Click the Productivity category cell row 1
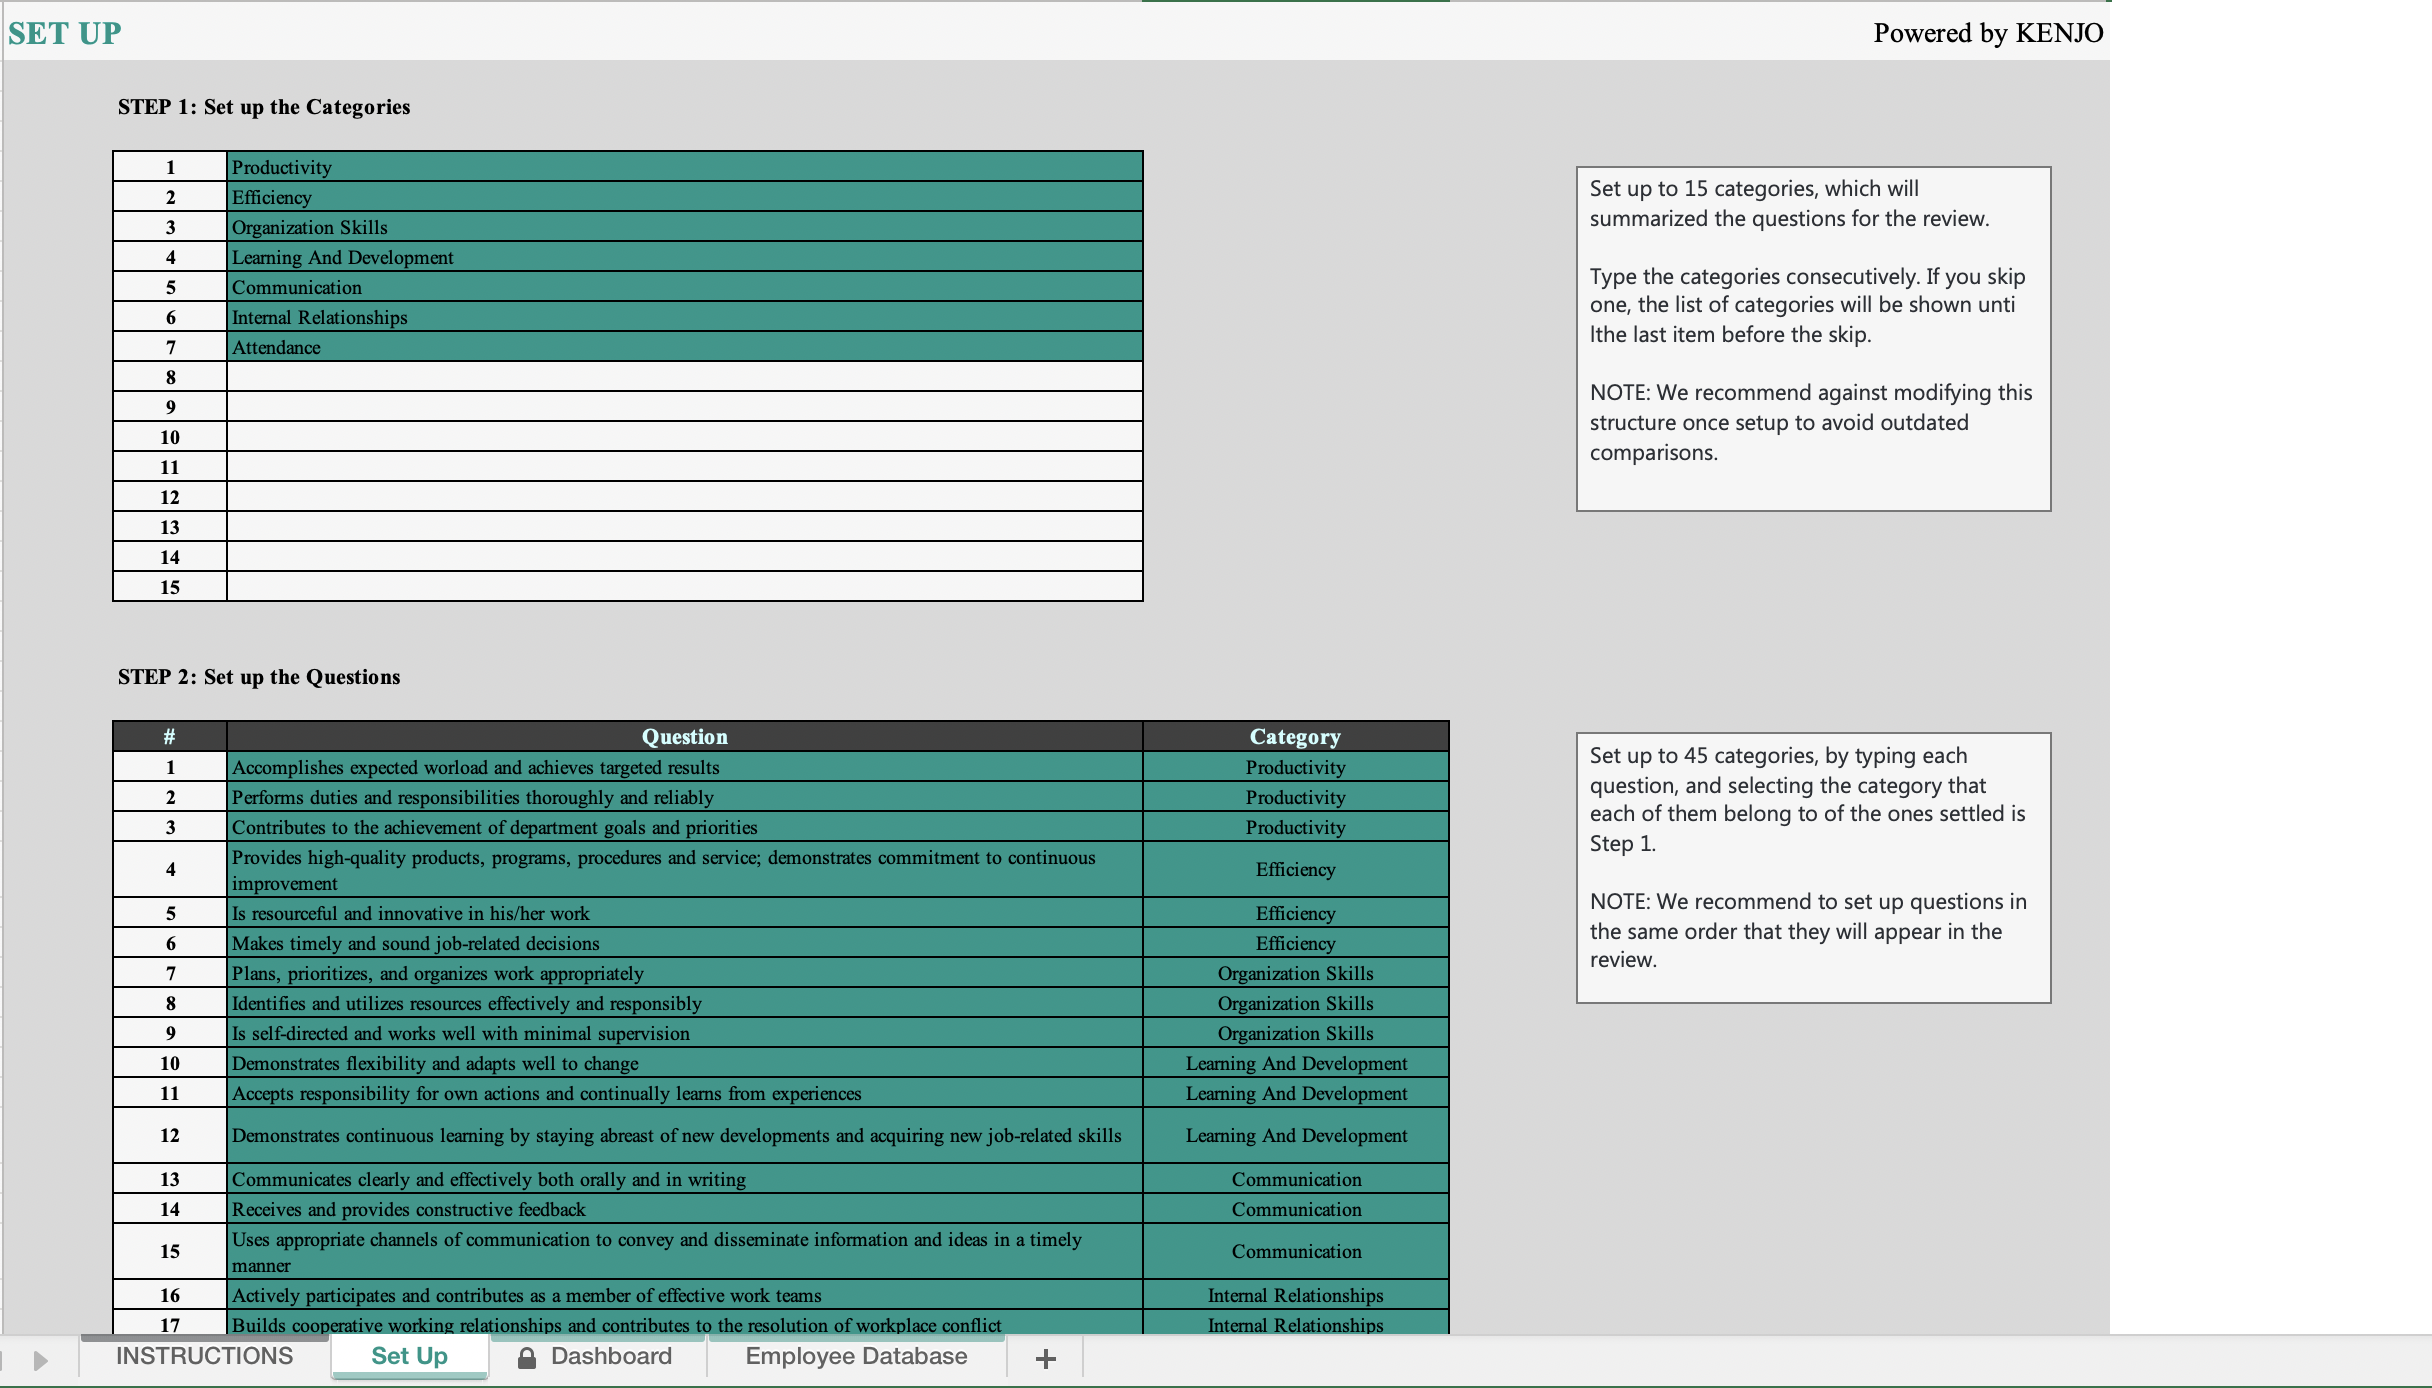Image resolution: width=2432 pixels, height=1388 pixels. [x=683, y=167]
